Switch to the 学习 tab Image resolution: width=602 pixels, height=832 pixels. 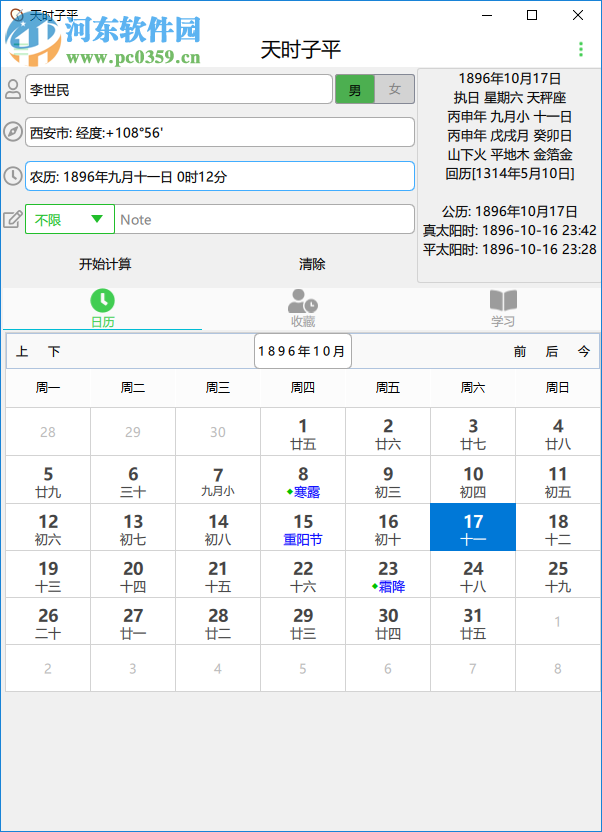pyautogui.click(x=502, y=309)
